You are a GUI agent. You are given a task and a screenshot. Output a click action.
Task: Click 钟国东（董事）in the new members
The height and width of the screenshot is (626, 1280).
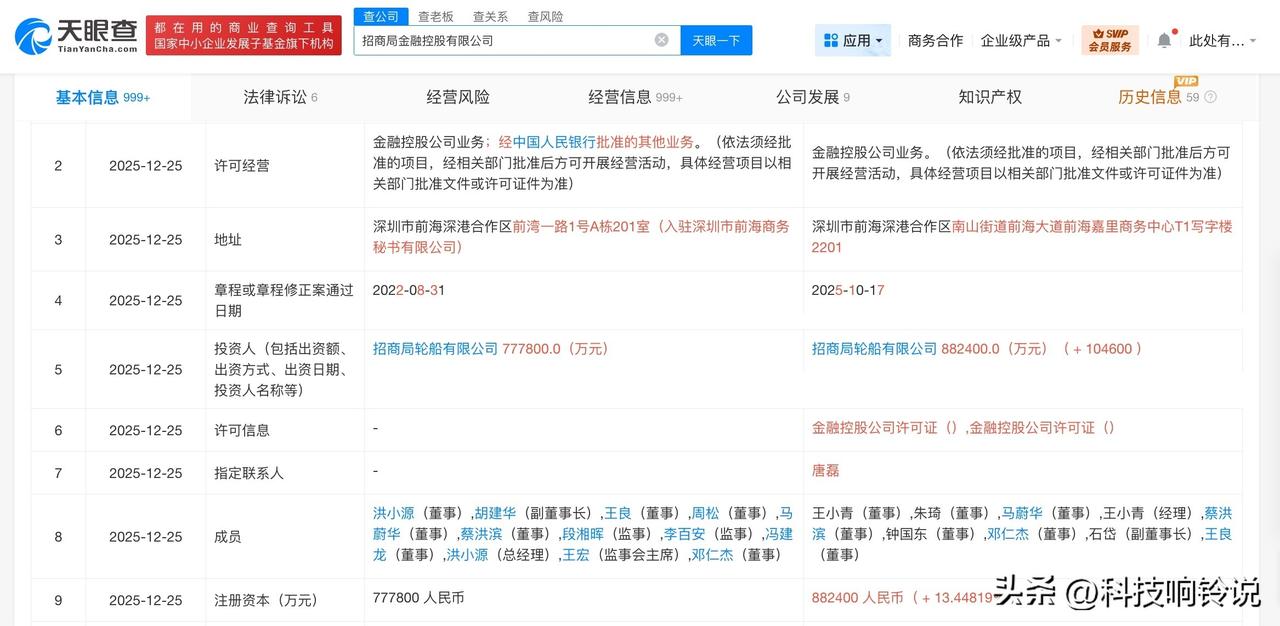pyautogui.click(x=930, y=534)
